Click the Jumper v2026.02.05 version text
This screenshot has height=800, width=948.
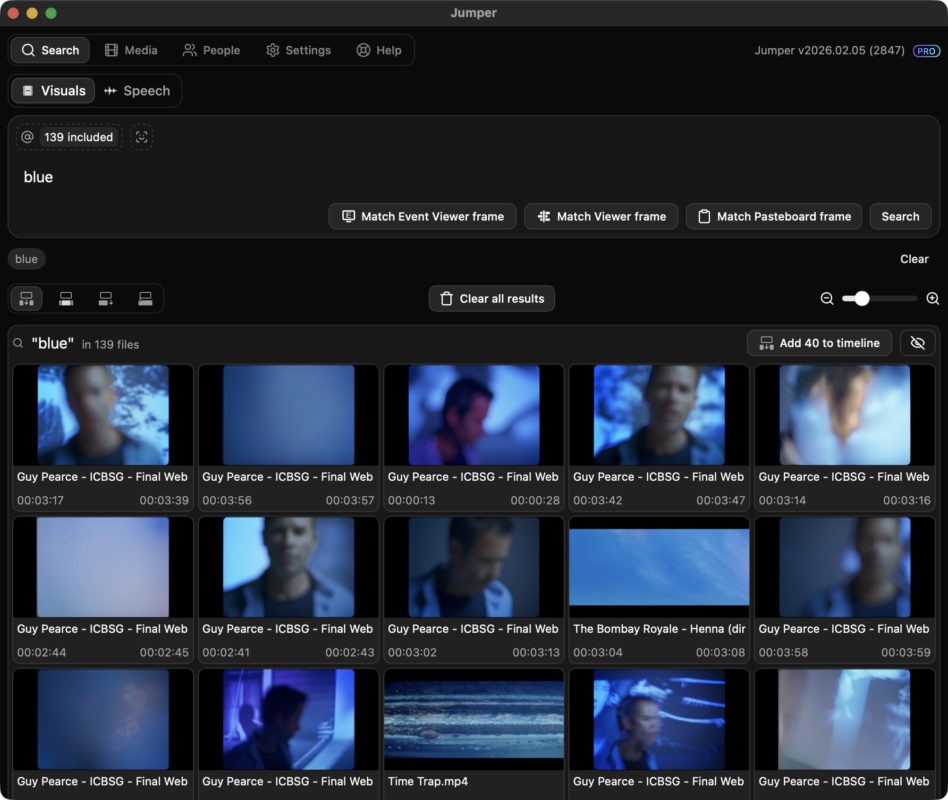tap(830, 51)
